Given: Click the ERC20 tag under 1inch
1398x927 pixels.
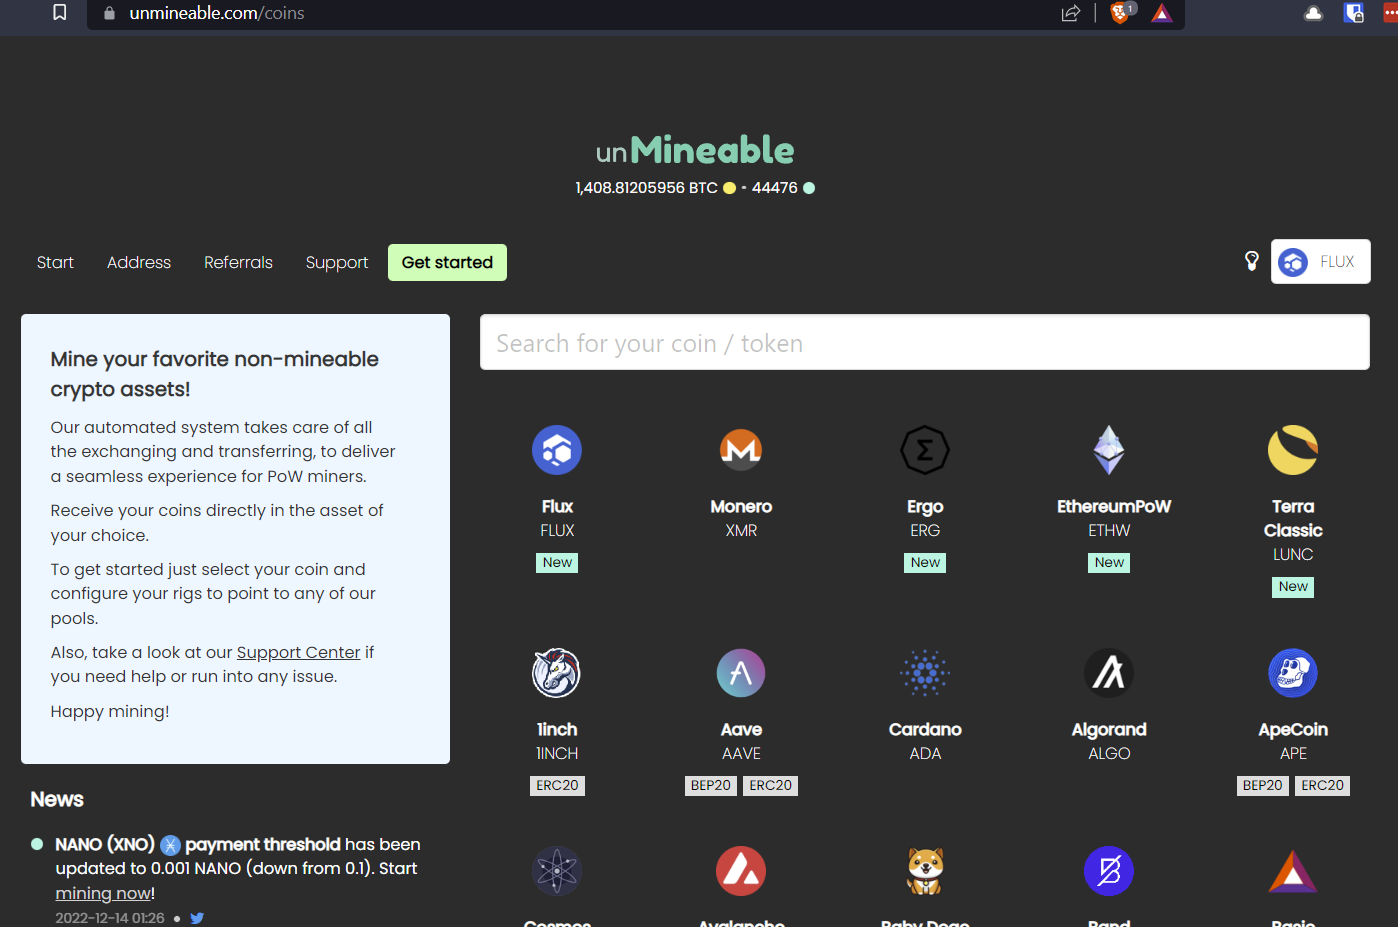Looking at the screenshot, I should point(557,786).
